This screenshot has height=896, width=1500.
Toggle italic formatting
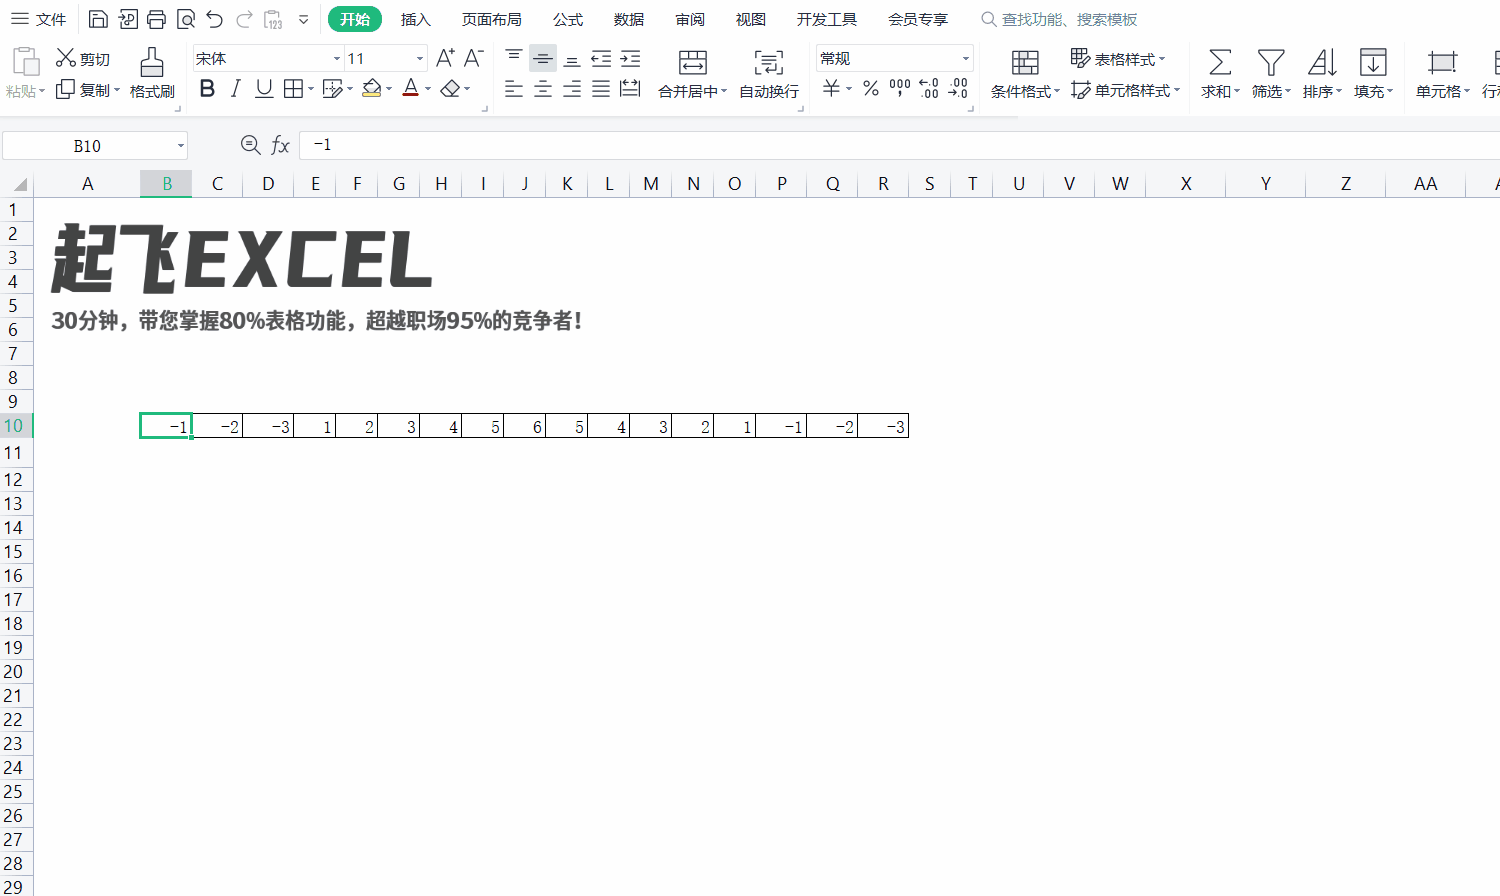235,89
